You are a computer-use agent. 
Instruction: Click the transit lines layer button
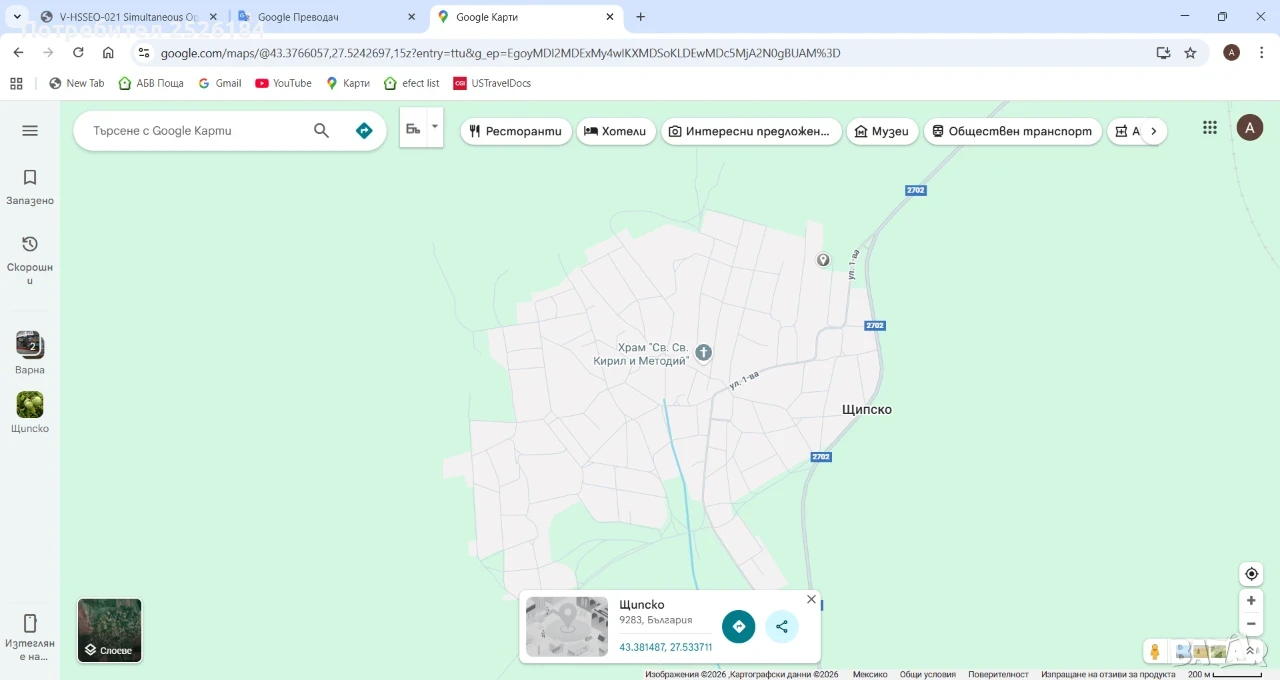pyautogui.click(x=413, y=129)
